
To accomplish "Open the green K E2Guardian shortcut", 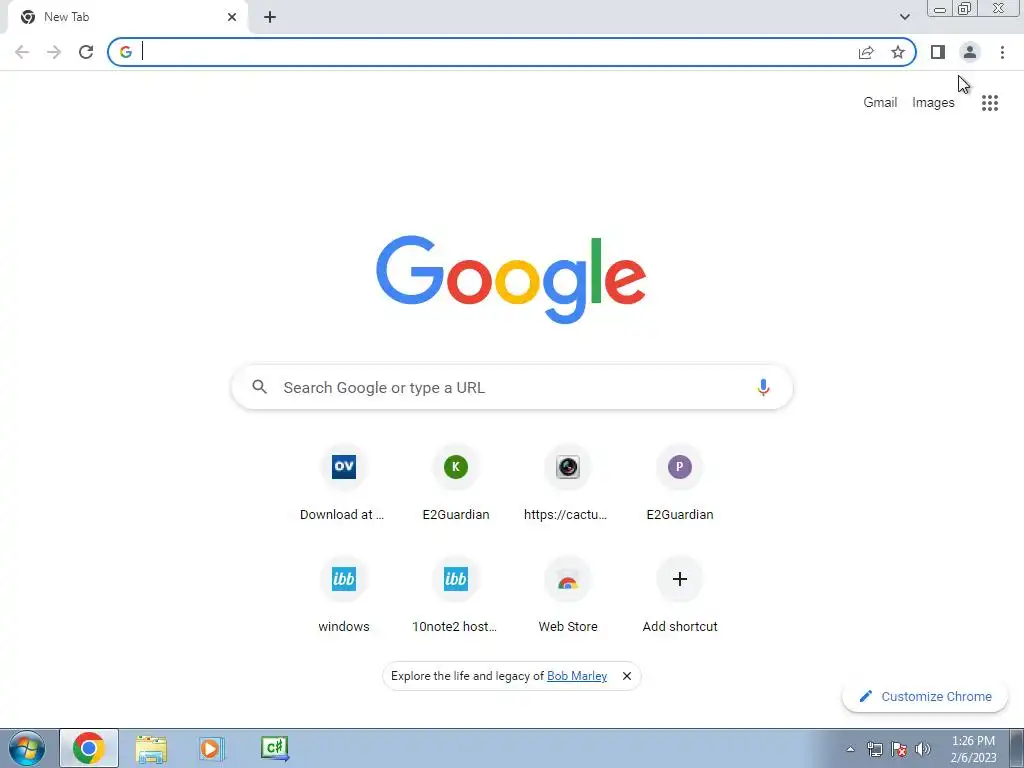I will click(456, 483).
